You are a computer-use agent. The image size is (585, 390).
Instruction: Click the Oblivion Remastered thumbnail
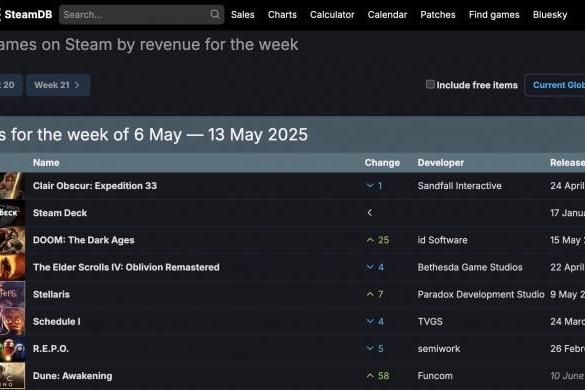(12, 267)
